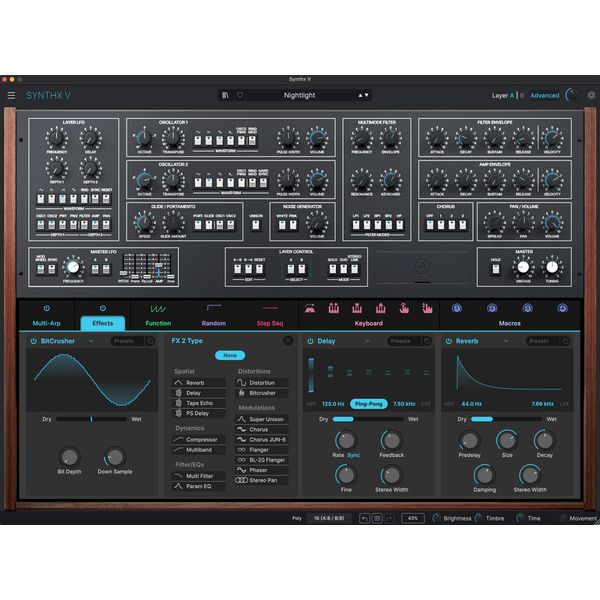This screenshot has height=600, width=600.
Task: Click the fourth Macros knob icon
Action: 562,308
